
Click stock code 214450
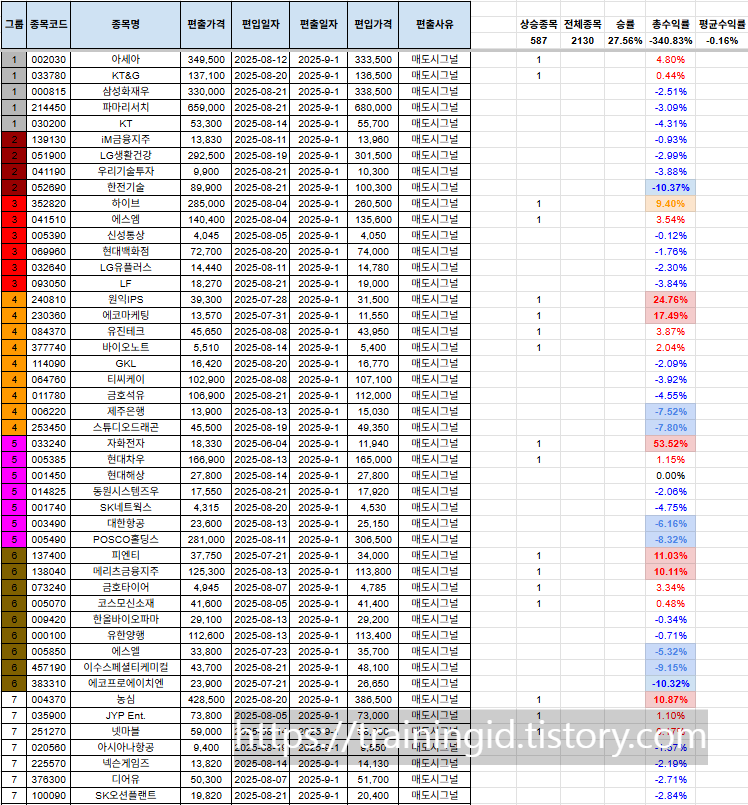pos(48,107)
